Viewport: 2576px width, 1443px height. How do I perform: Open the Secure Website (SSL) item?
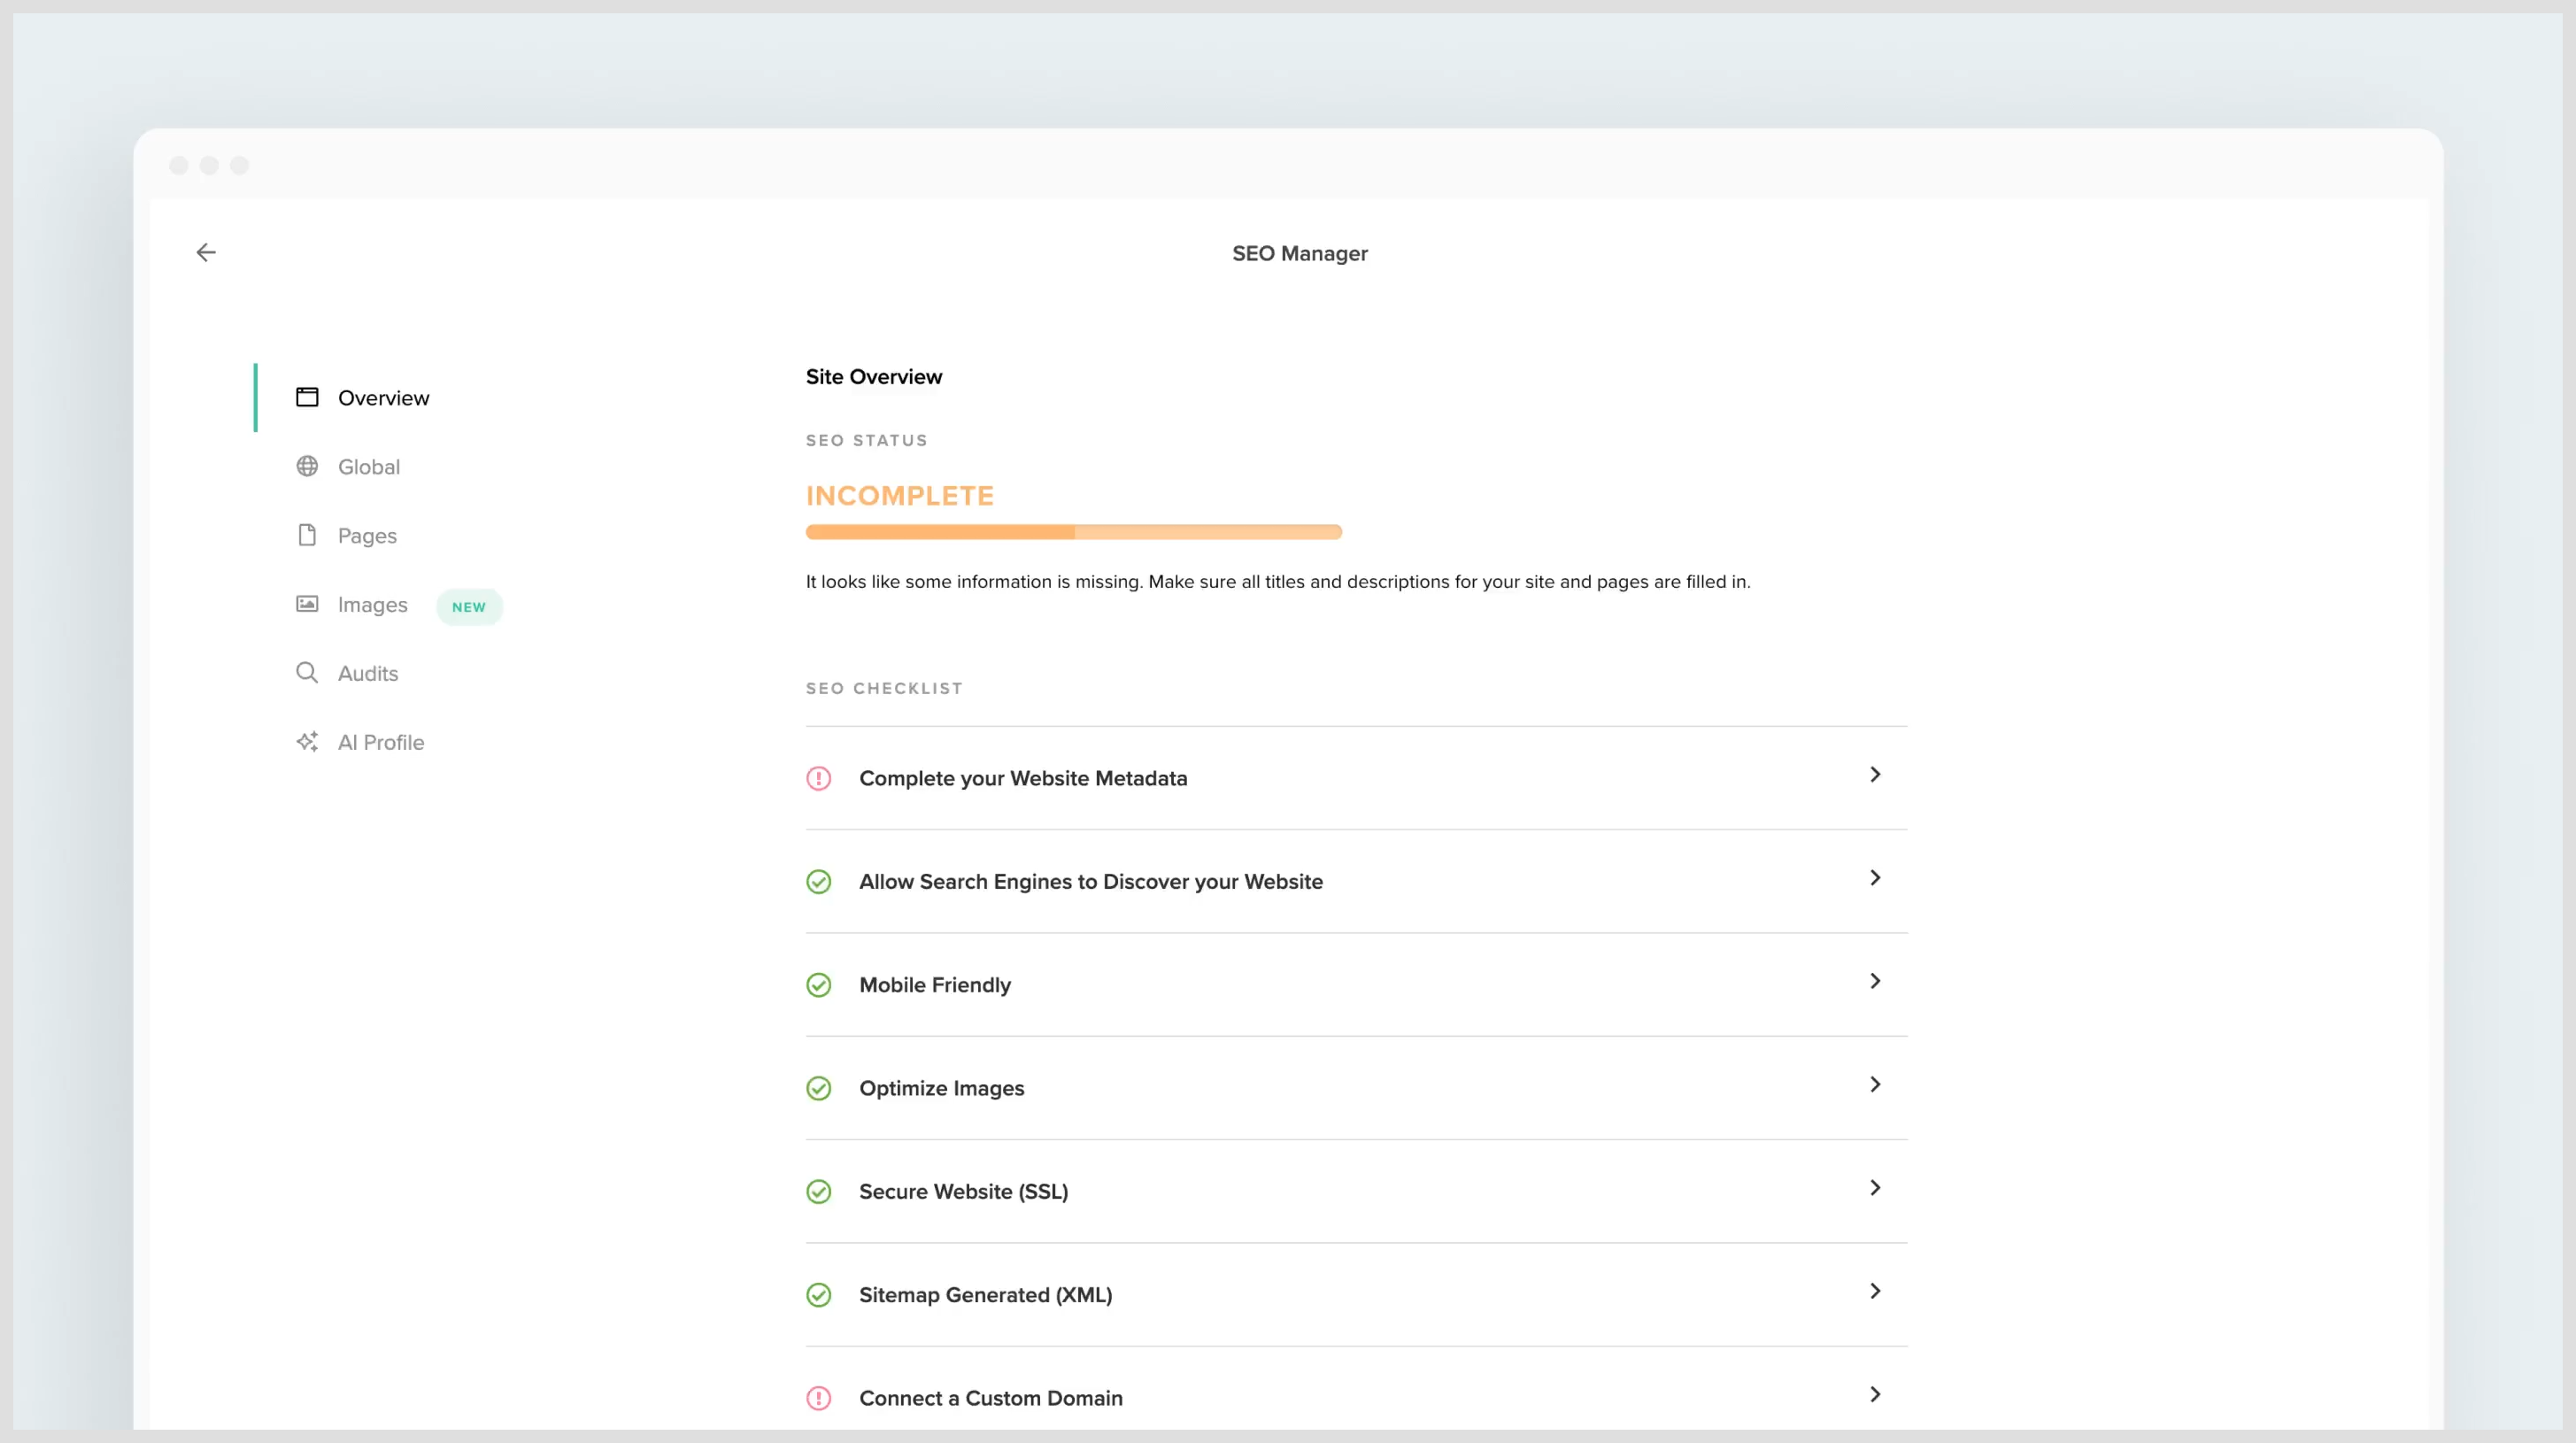[1356, 1192]
